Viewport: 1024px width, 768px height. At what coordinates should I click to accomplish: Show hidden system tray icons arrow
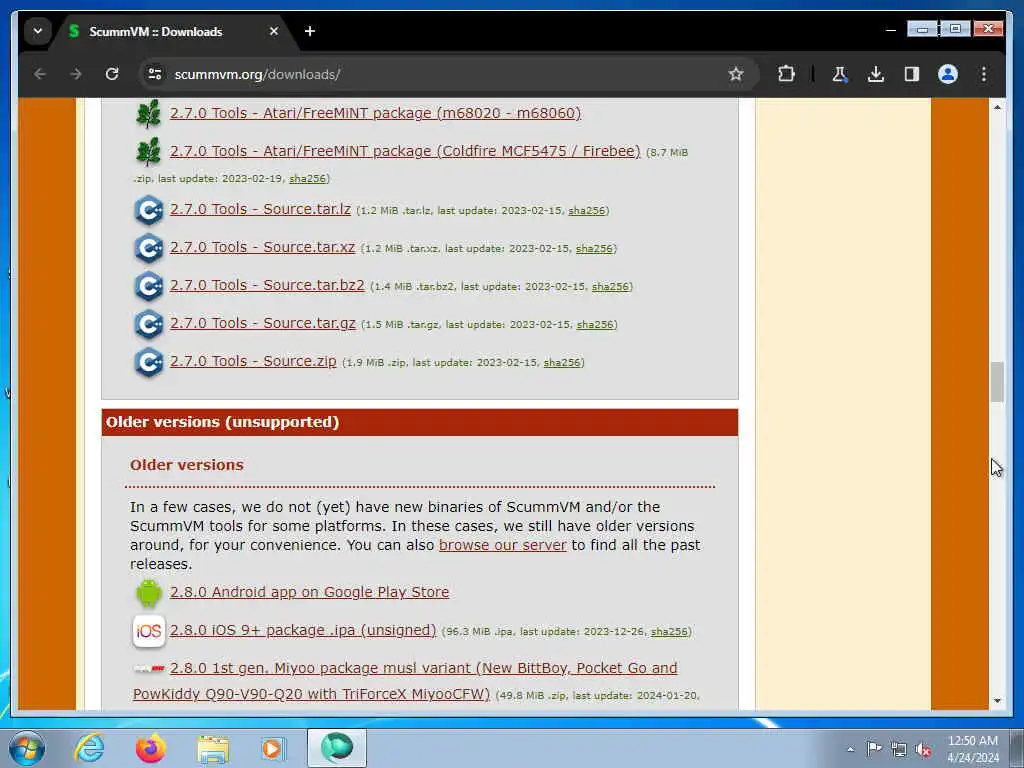click(850, 749)
